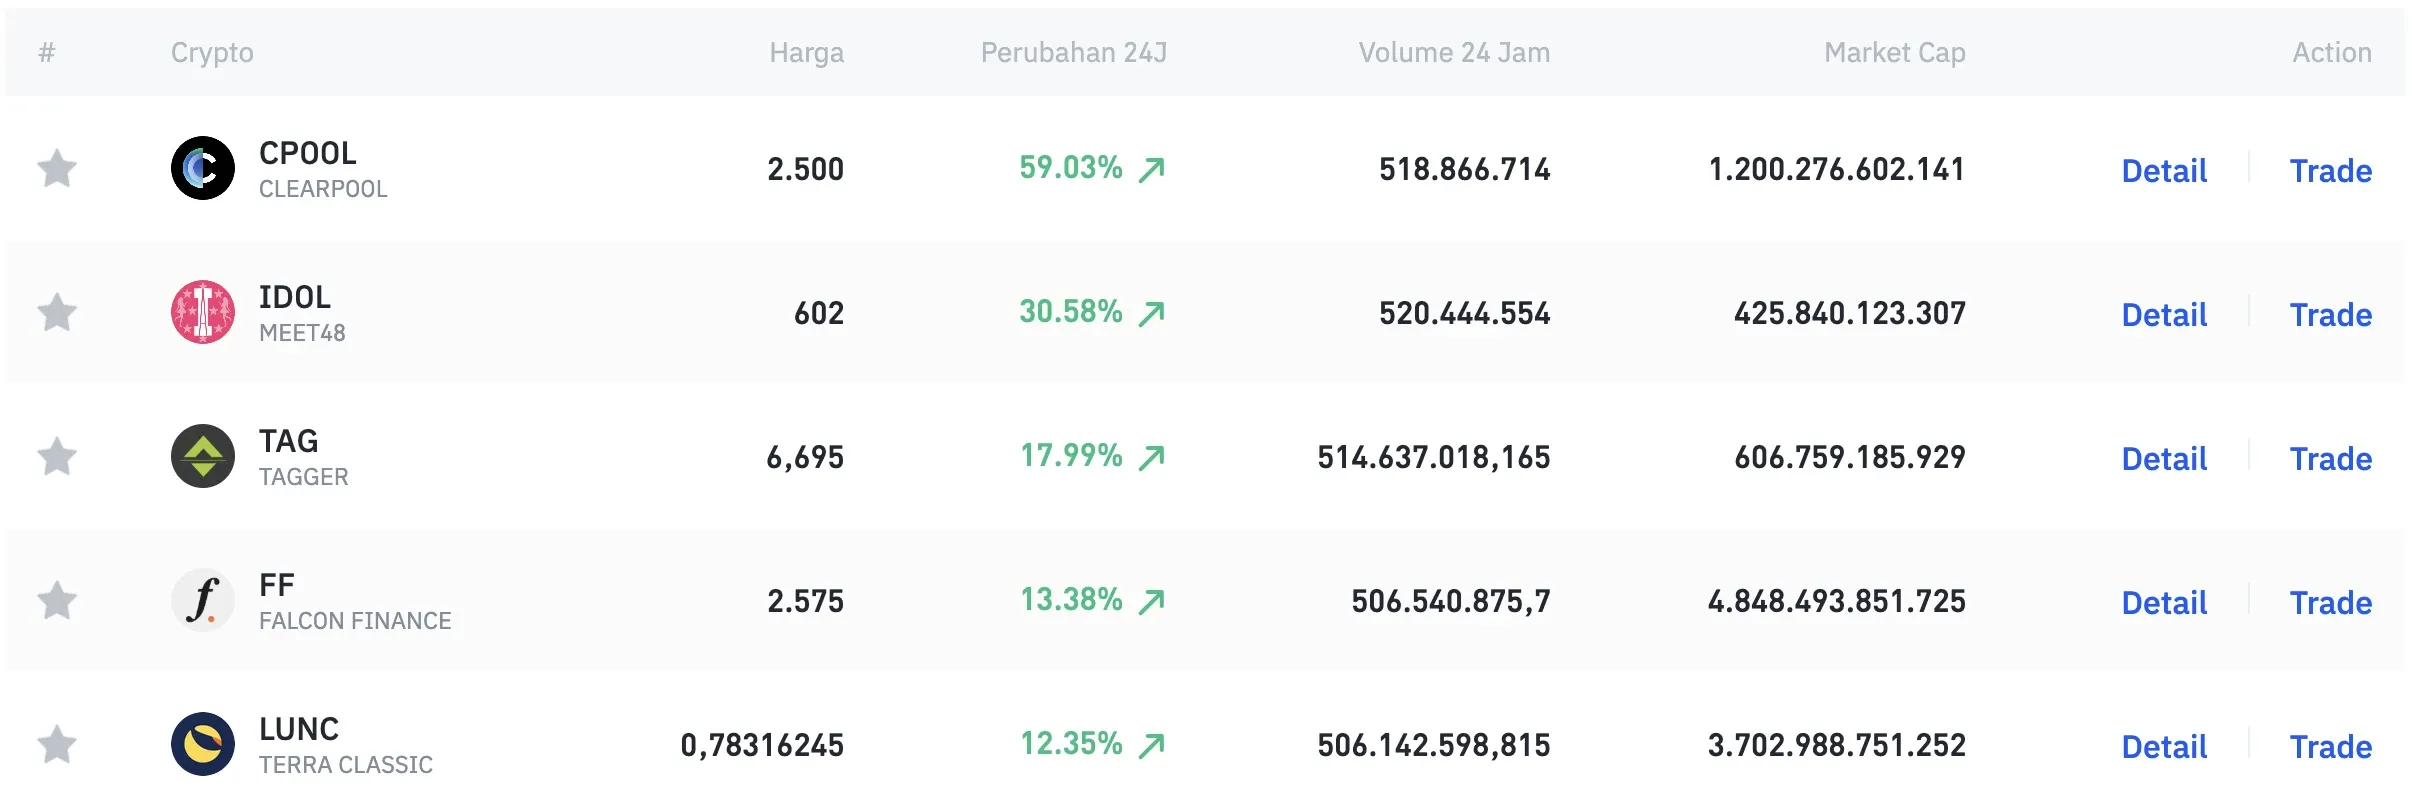The image size is (2412, 808).
Task: Click the CPOOL Clearpool coin logo
Action: click(203, 168)
